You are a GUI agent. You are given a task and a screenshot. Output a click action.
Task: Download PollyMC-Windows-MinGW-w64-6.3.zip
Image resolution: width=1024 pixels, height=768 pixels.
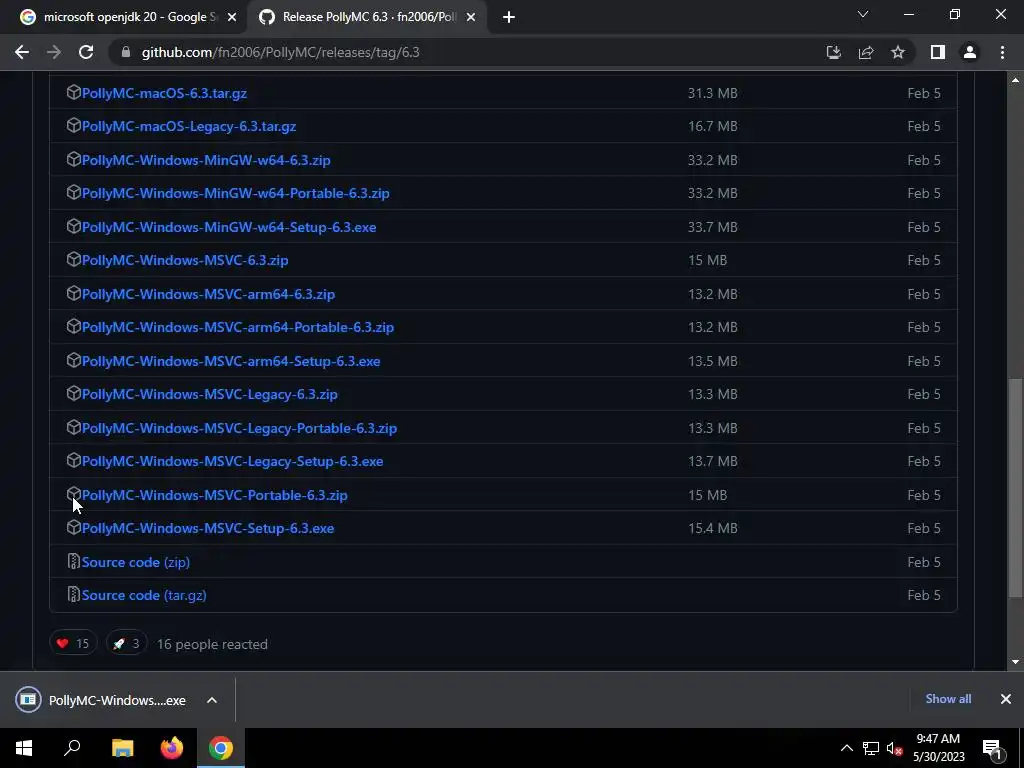pyautogui.click(x=206, y=160)
